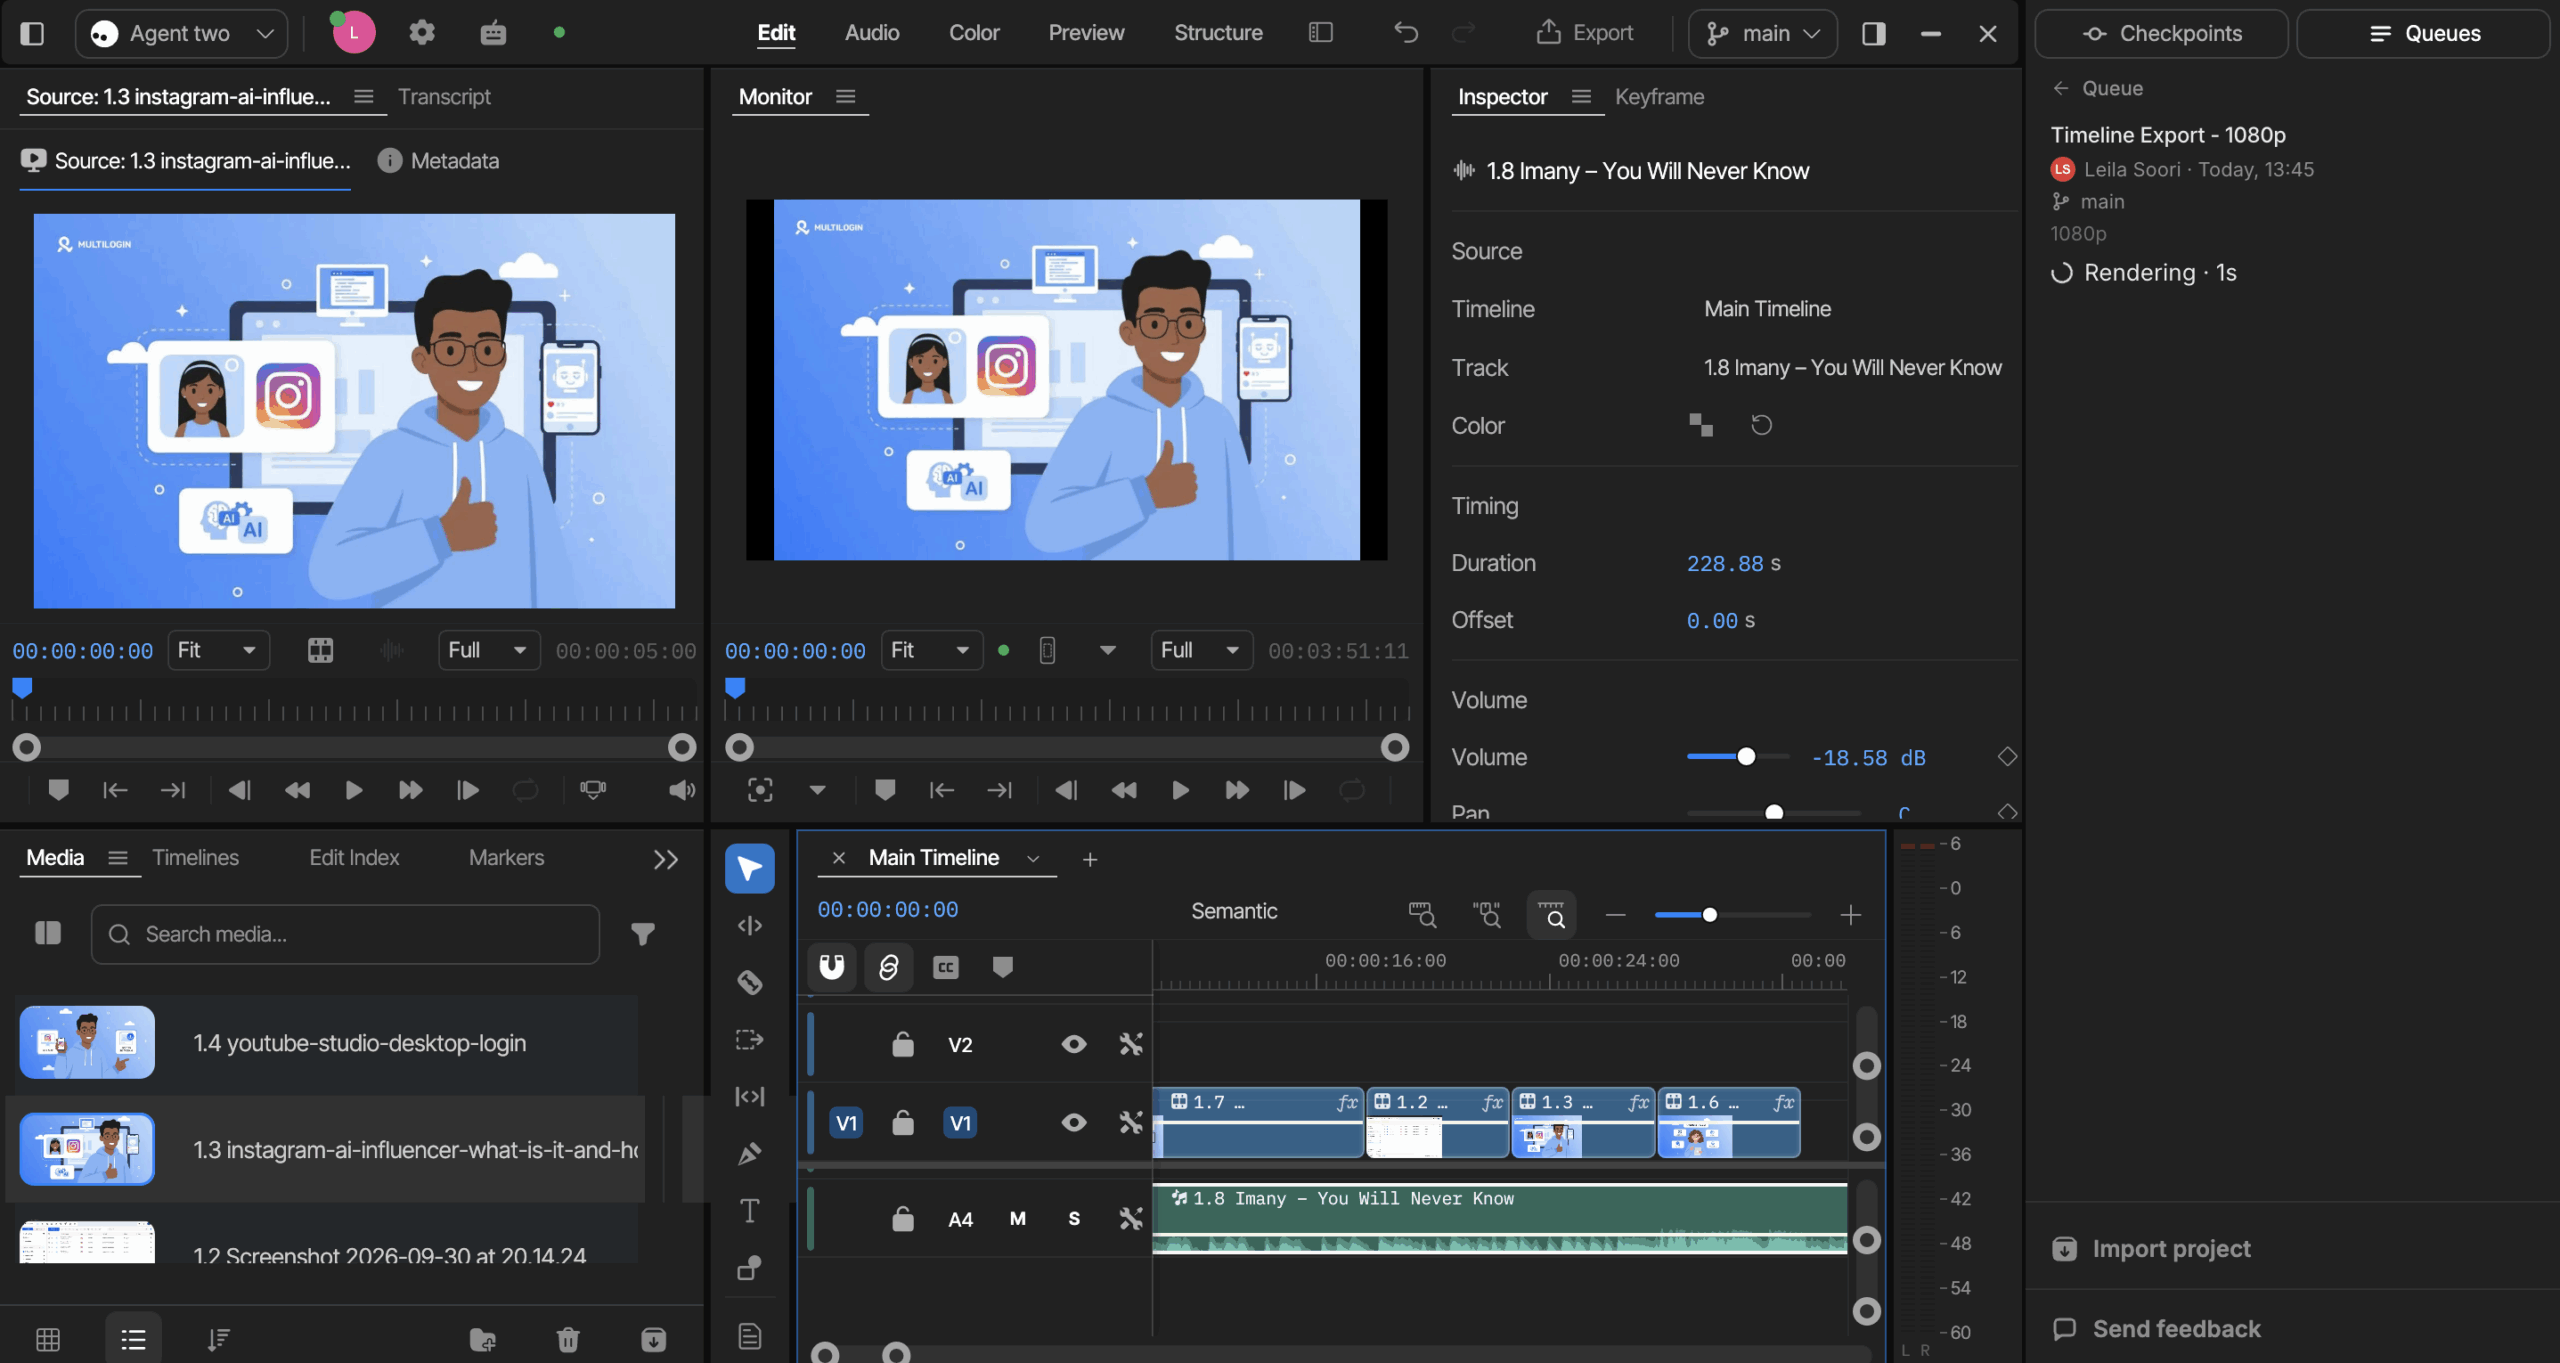Reset the Color property in Inspector

point(1761,426)
